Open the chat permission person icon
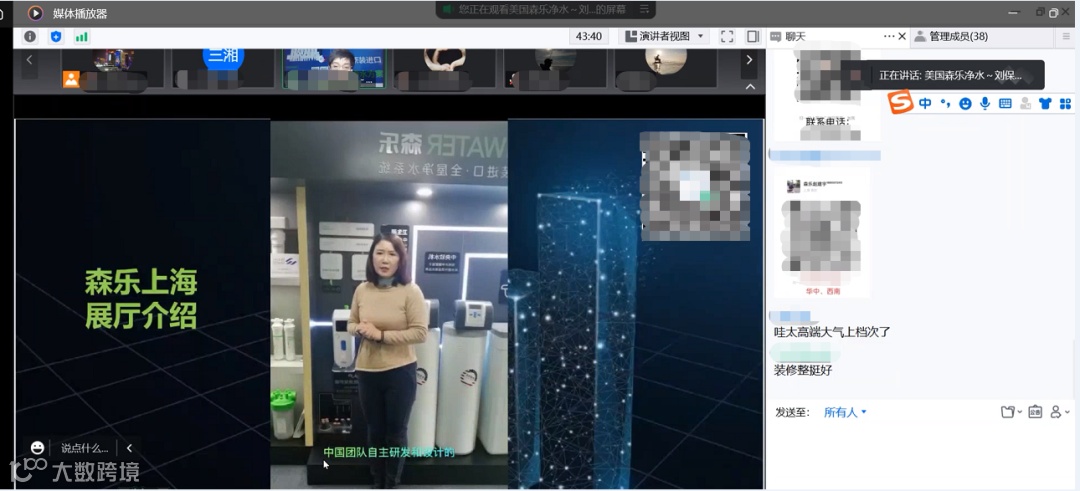The height and width of the screenshot is (491, 1080). click(x=1056, y=412)
